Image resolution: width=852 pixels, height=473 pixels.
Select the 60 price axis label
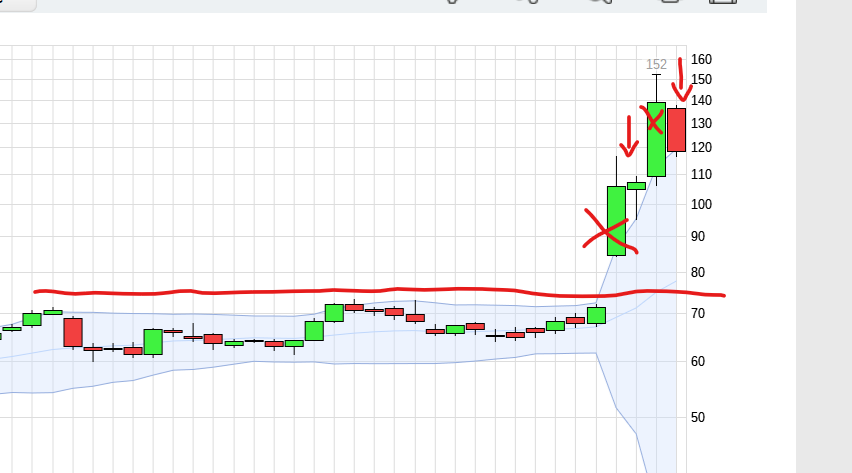(x=698, y=362)
